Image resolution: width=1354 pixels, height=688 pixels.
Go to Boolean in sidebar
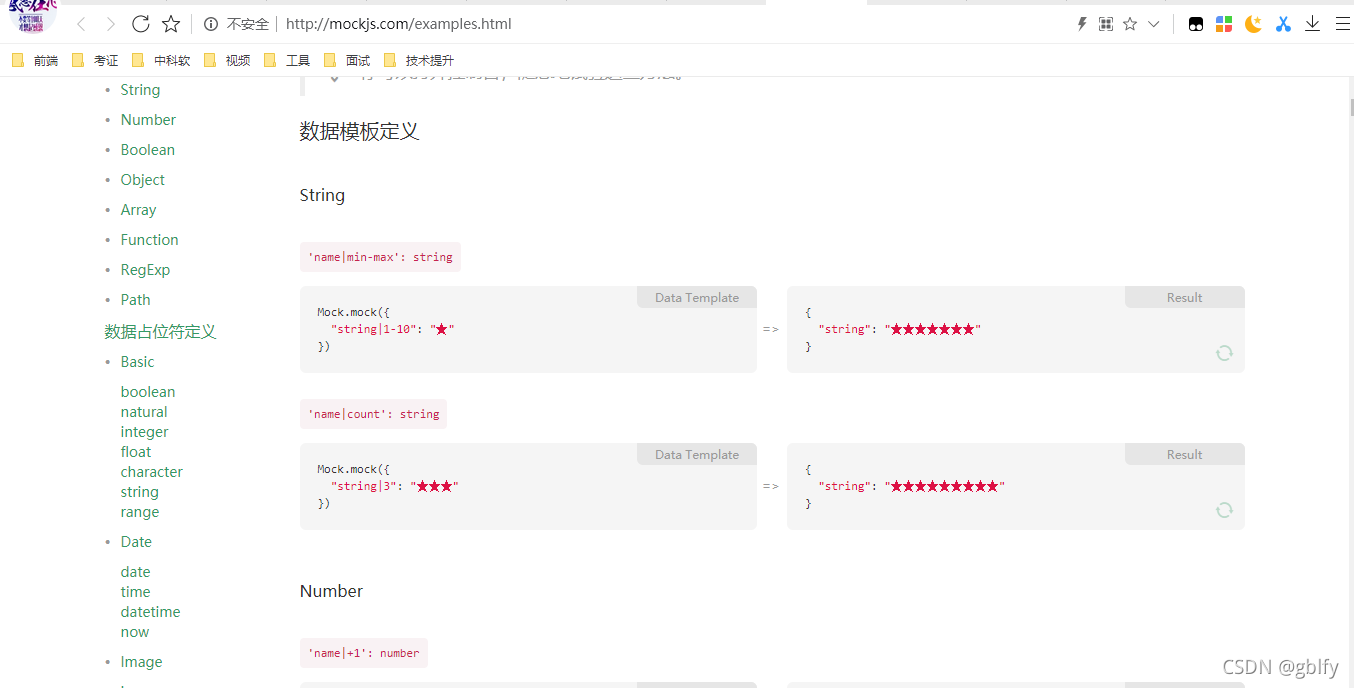coord(148,150)
